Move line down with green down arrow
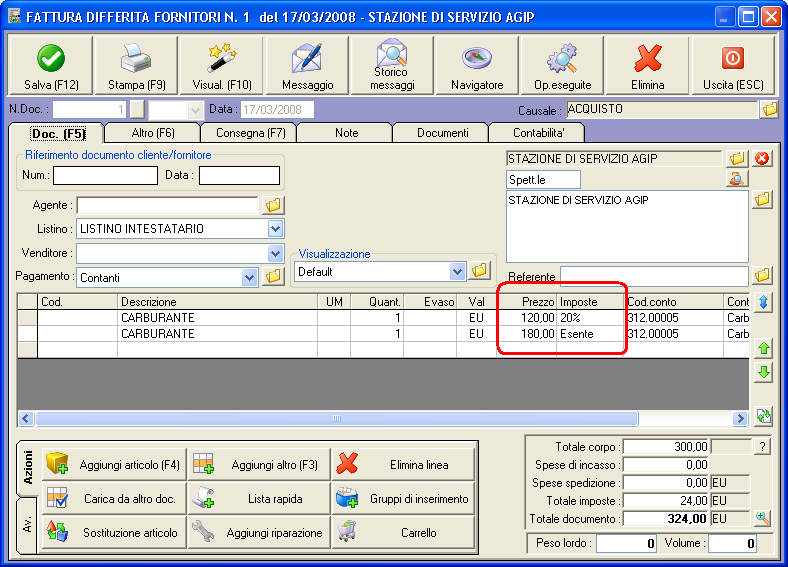Screen dimensions: 788x567 pyautogui.click(x=763, y=372)
